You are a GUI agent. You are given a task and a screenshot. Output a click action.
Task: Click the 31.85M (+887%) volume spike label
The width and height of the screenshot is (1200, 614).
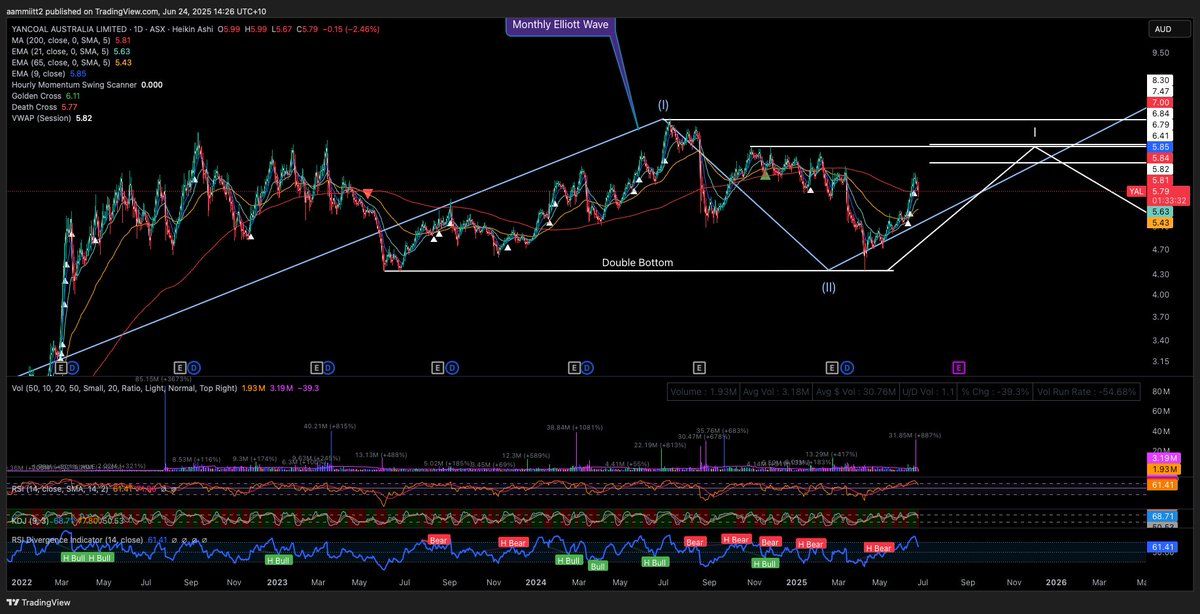[915, 435]
